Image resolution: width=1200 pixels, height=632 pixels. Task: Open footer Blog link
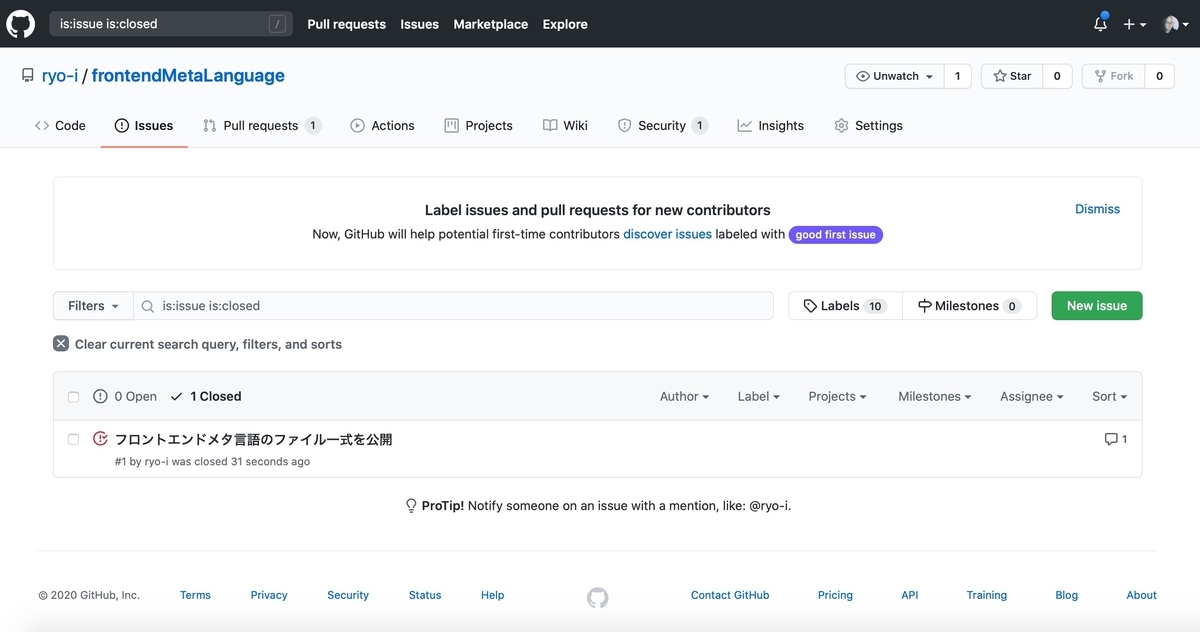click(x=1067, y=595)
